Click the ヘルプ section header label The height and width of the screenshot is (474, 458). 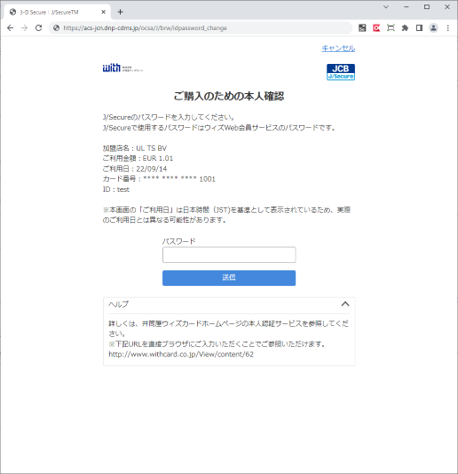(x=118, y=304)
